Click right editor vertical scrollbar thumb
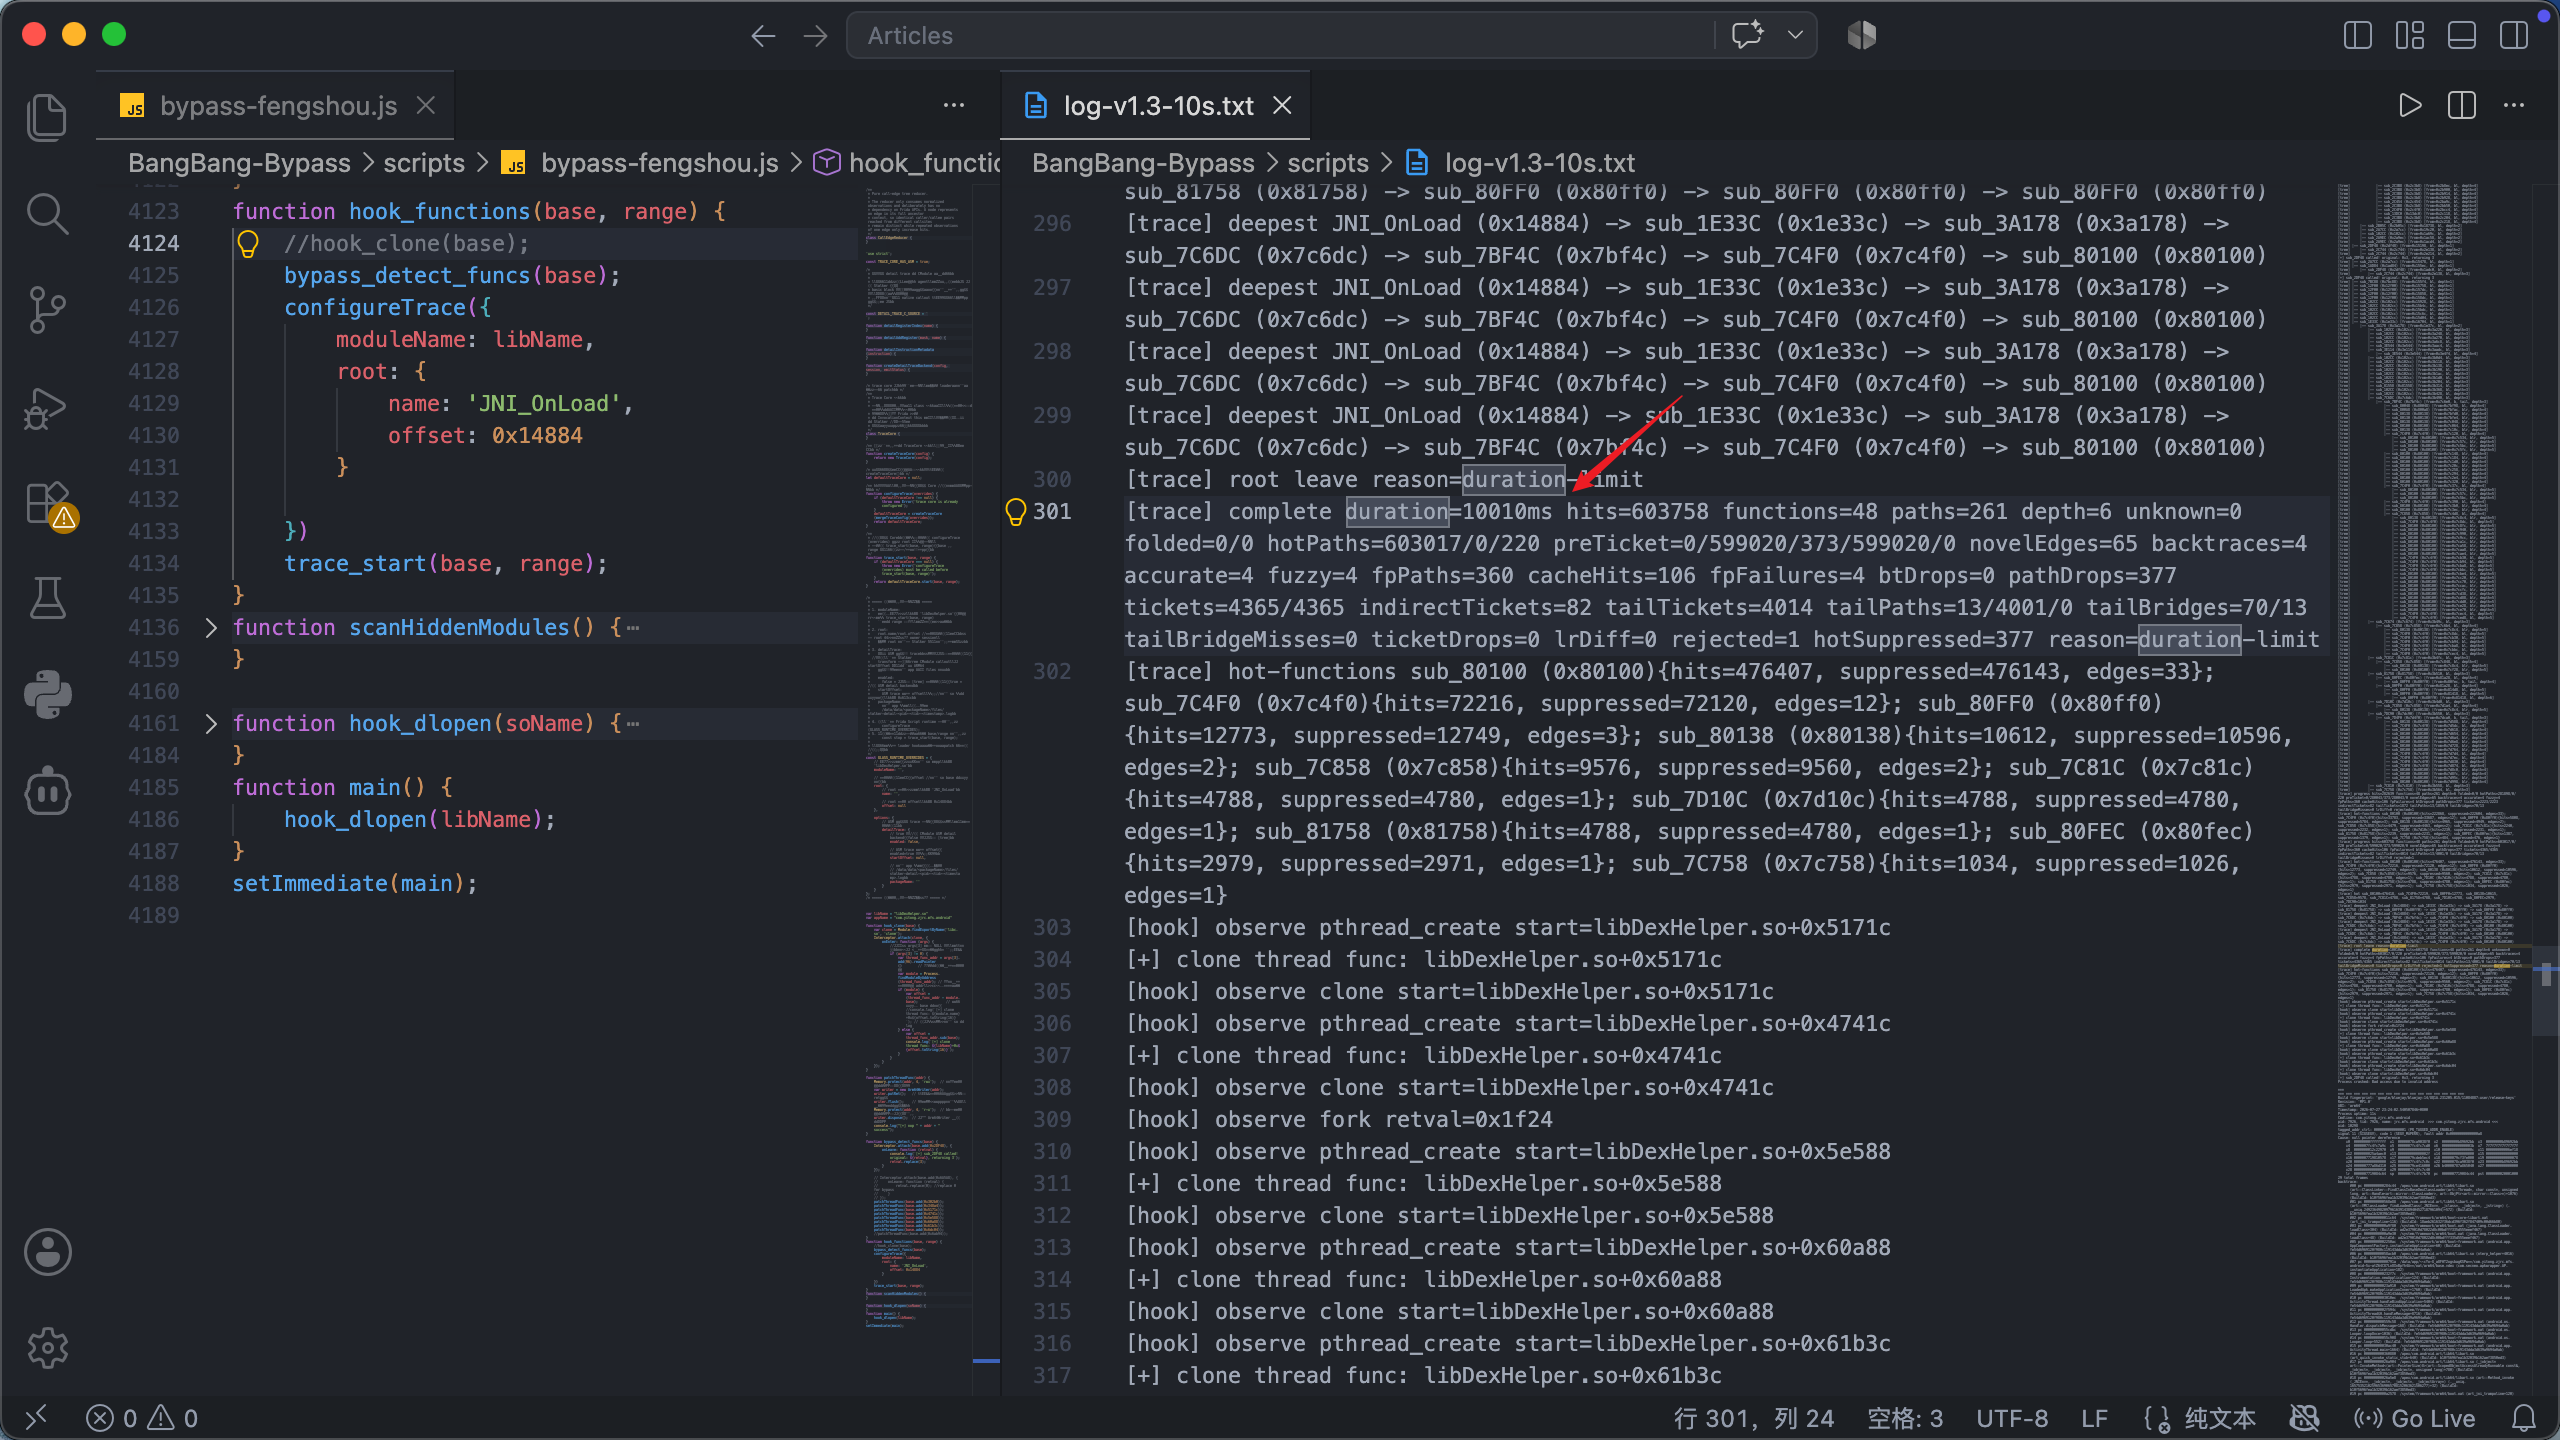Image resolution: width=2560 pixels, height=1440 pixels. pyautogui.click(x=2545, y=990)
